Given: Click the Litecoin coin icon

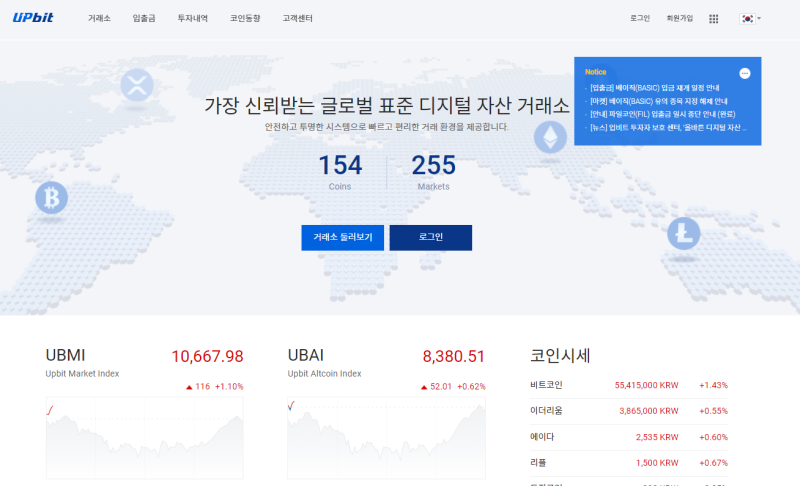Looking at the screenshot, I should click(x=684, y=234).
